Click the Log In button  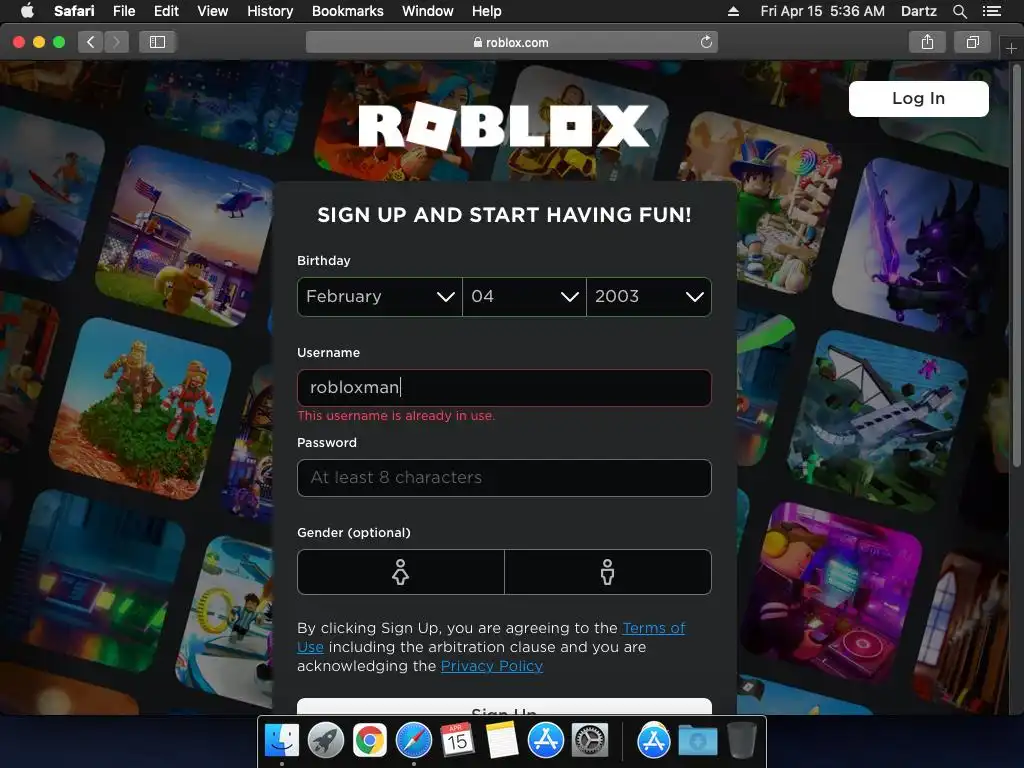[x=918, y=99]
